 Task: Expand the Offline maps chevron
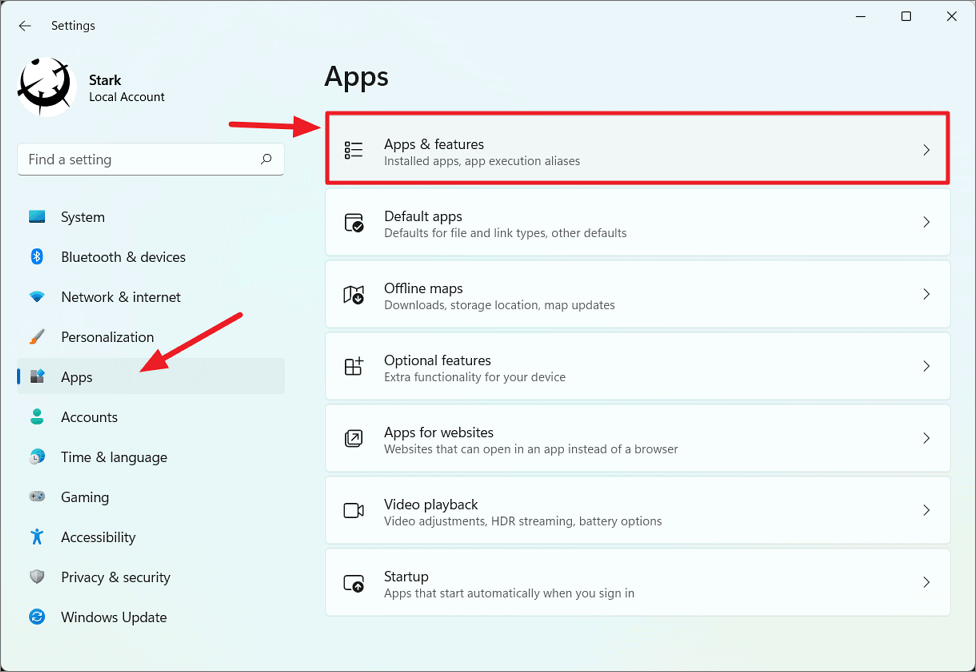pyautogui.click(x=926, y=294)
